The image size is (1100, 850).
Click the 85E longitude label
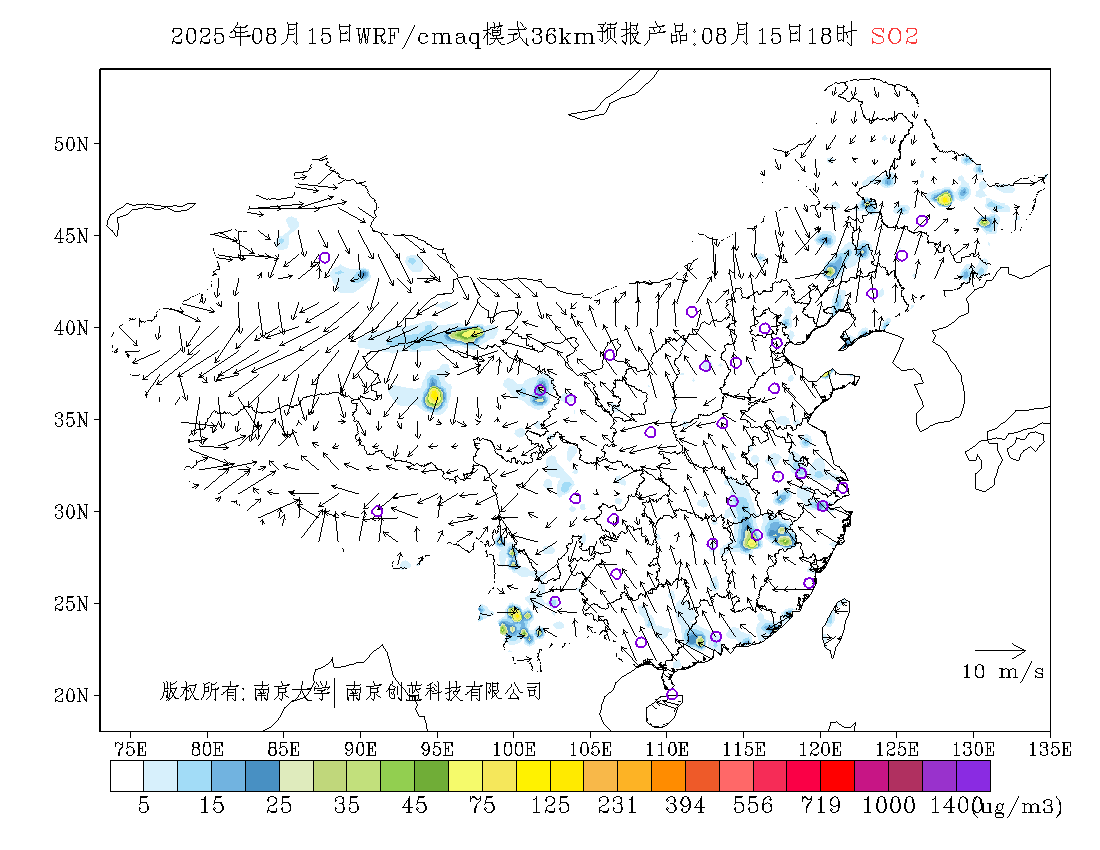(x=283, y=749)
